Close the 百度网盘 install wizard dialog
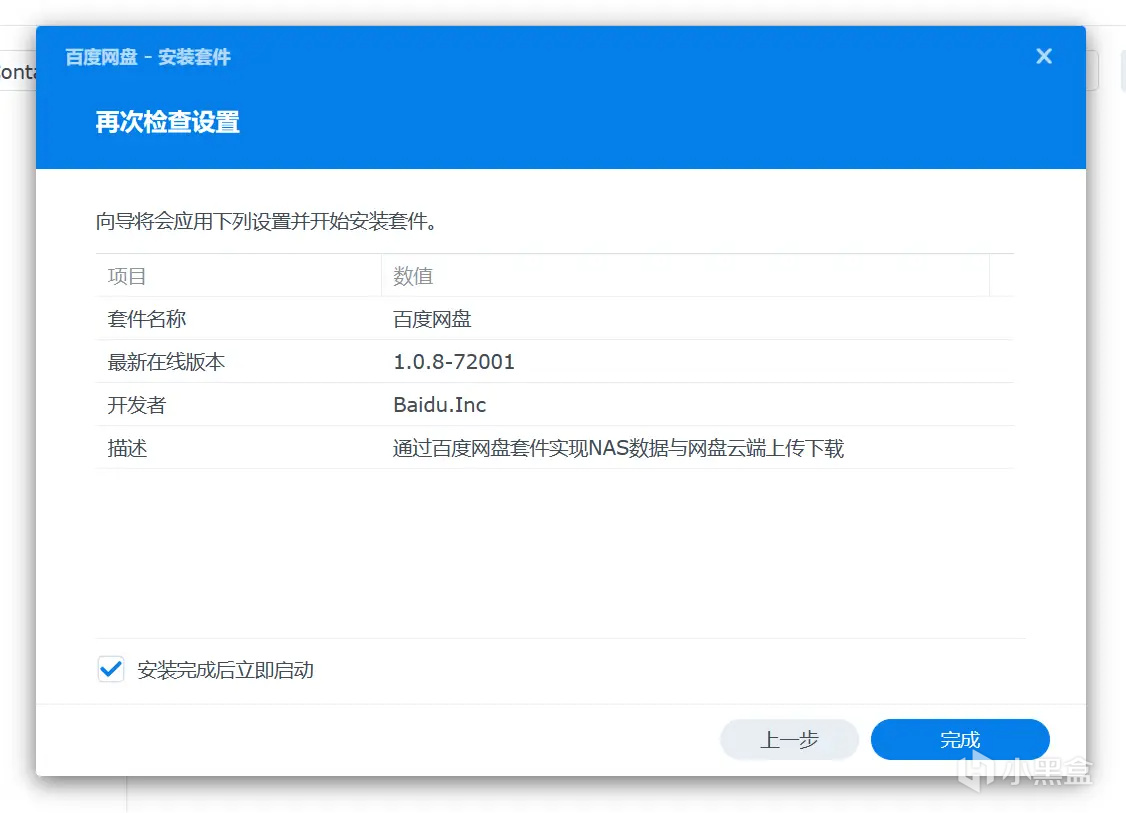 pyautogui.click(x=1043, y=56)
